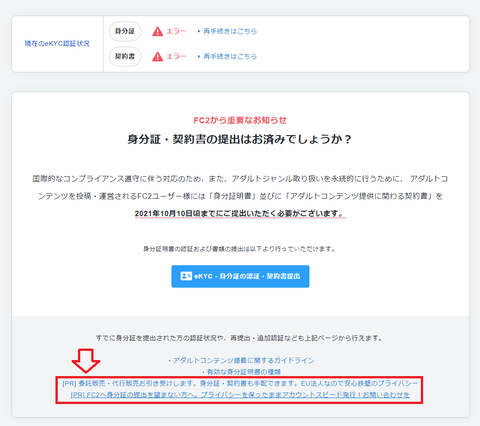Open 再手続きはこちら link for 身分証

point(230,31)
